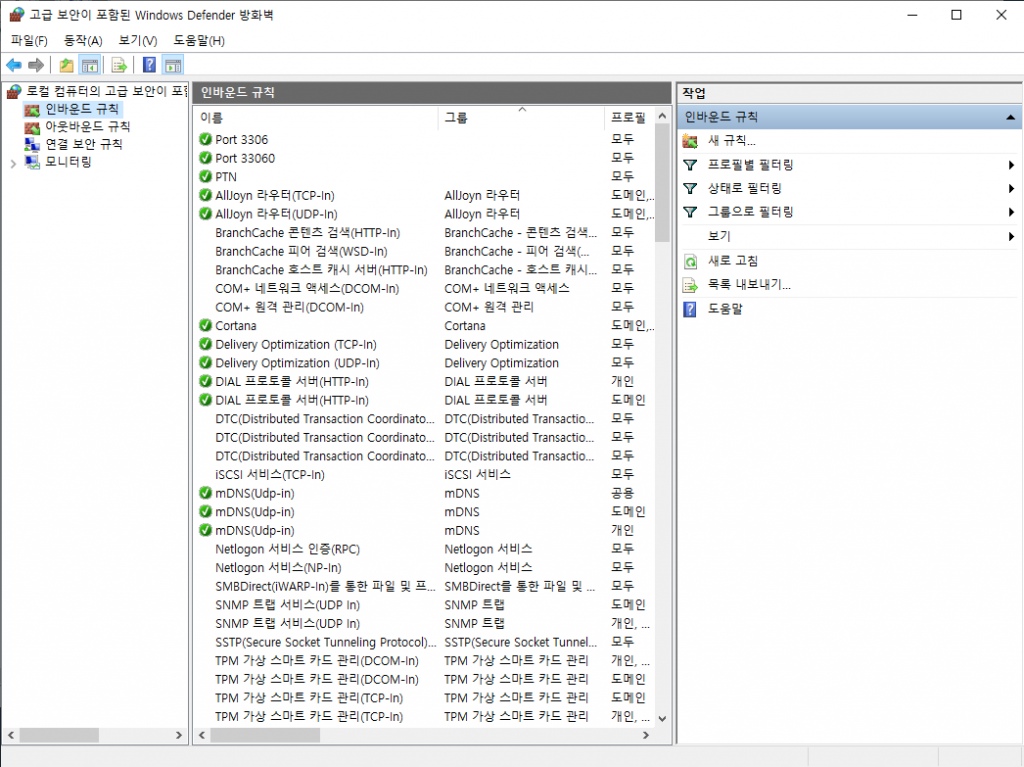Sort by the 프로필 column header
Image resolution: width=1024 pixels, height=767 pixels.
click(x=628, y=118)
